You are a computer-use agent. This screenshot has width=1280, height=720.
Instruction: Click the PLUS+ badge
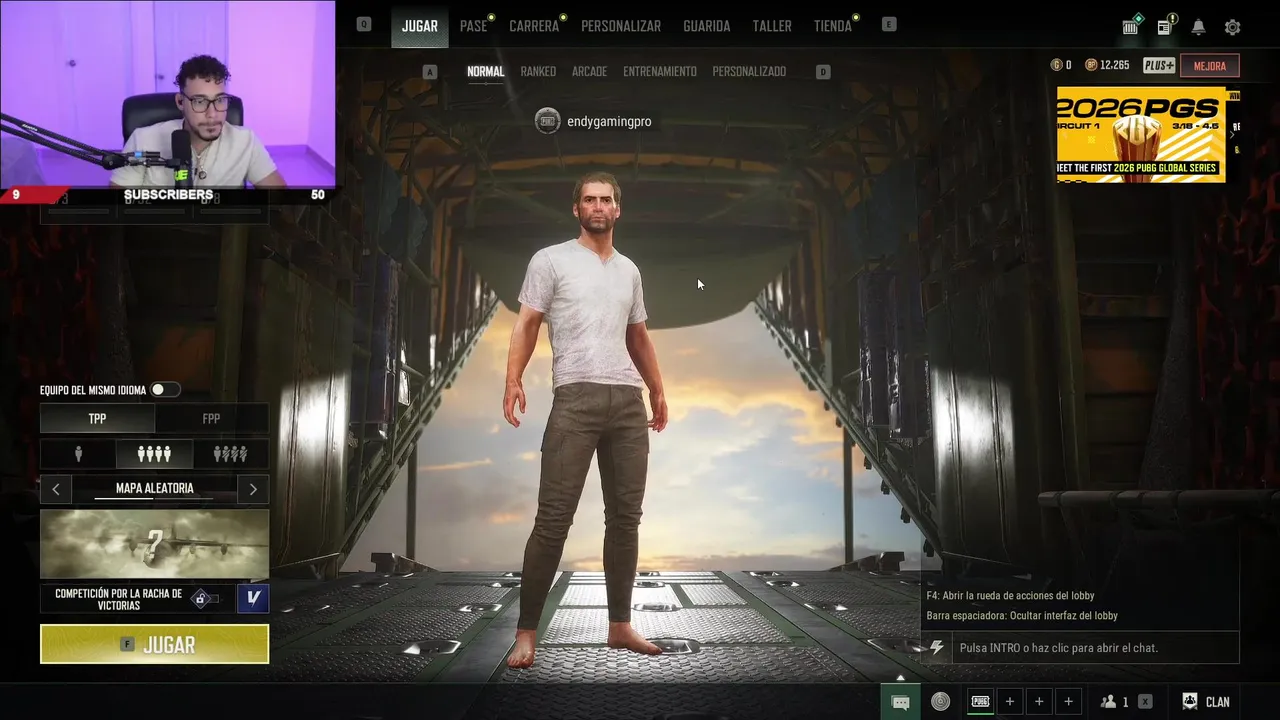click(x=1159, y=66)
